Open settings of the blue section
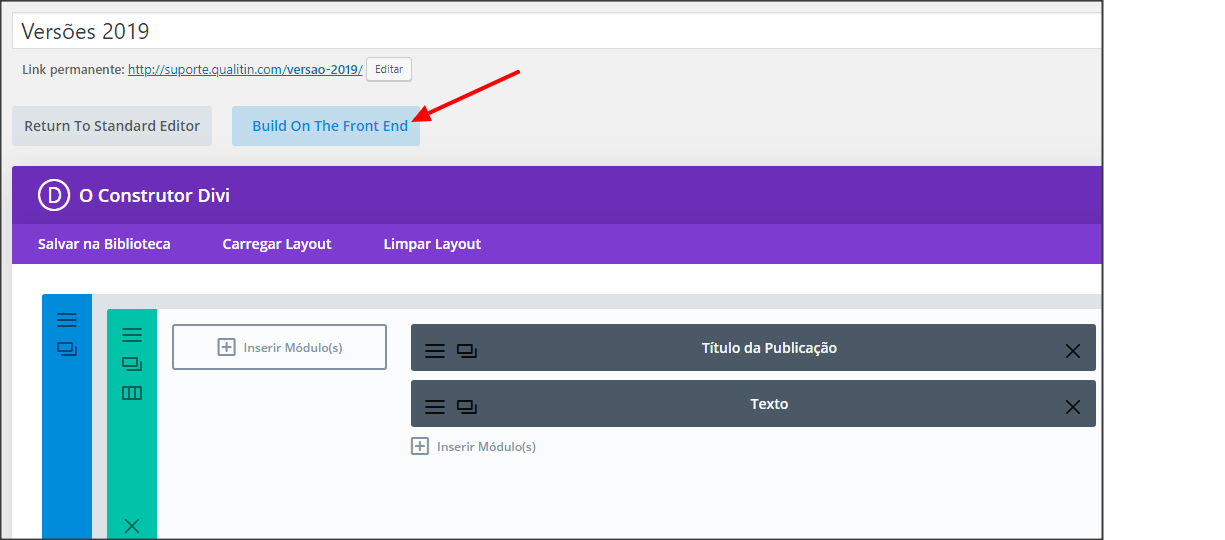This screenshot has height=540, width=1225. point(66,320)
